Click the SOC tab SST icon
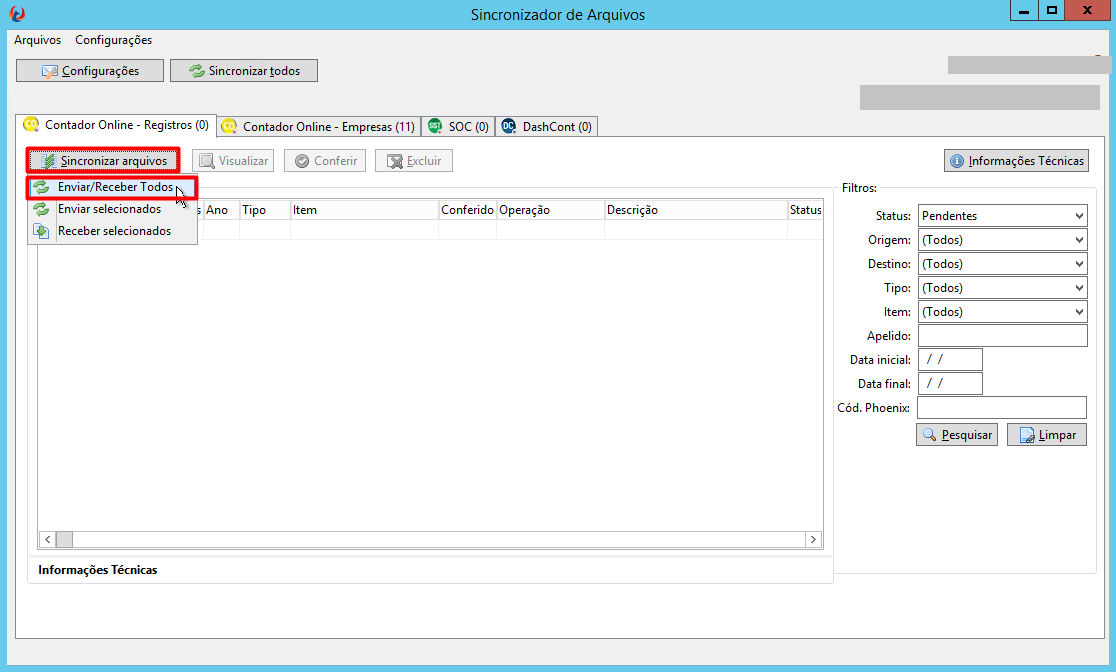The image size is (1116, 672). pyautogui.click(x=435, y=126)
